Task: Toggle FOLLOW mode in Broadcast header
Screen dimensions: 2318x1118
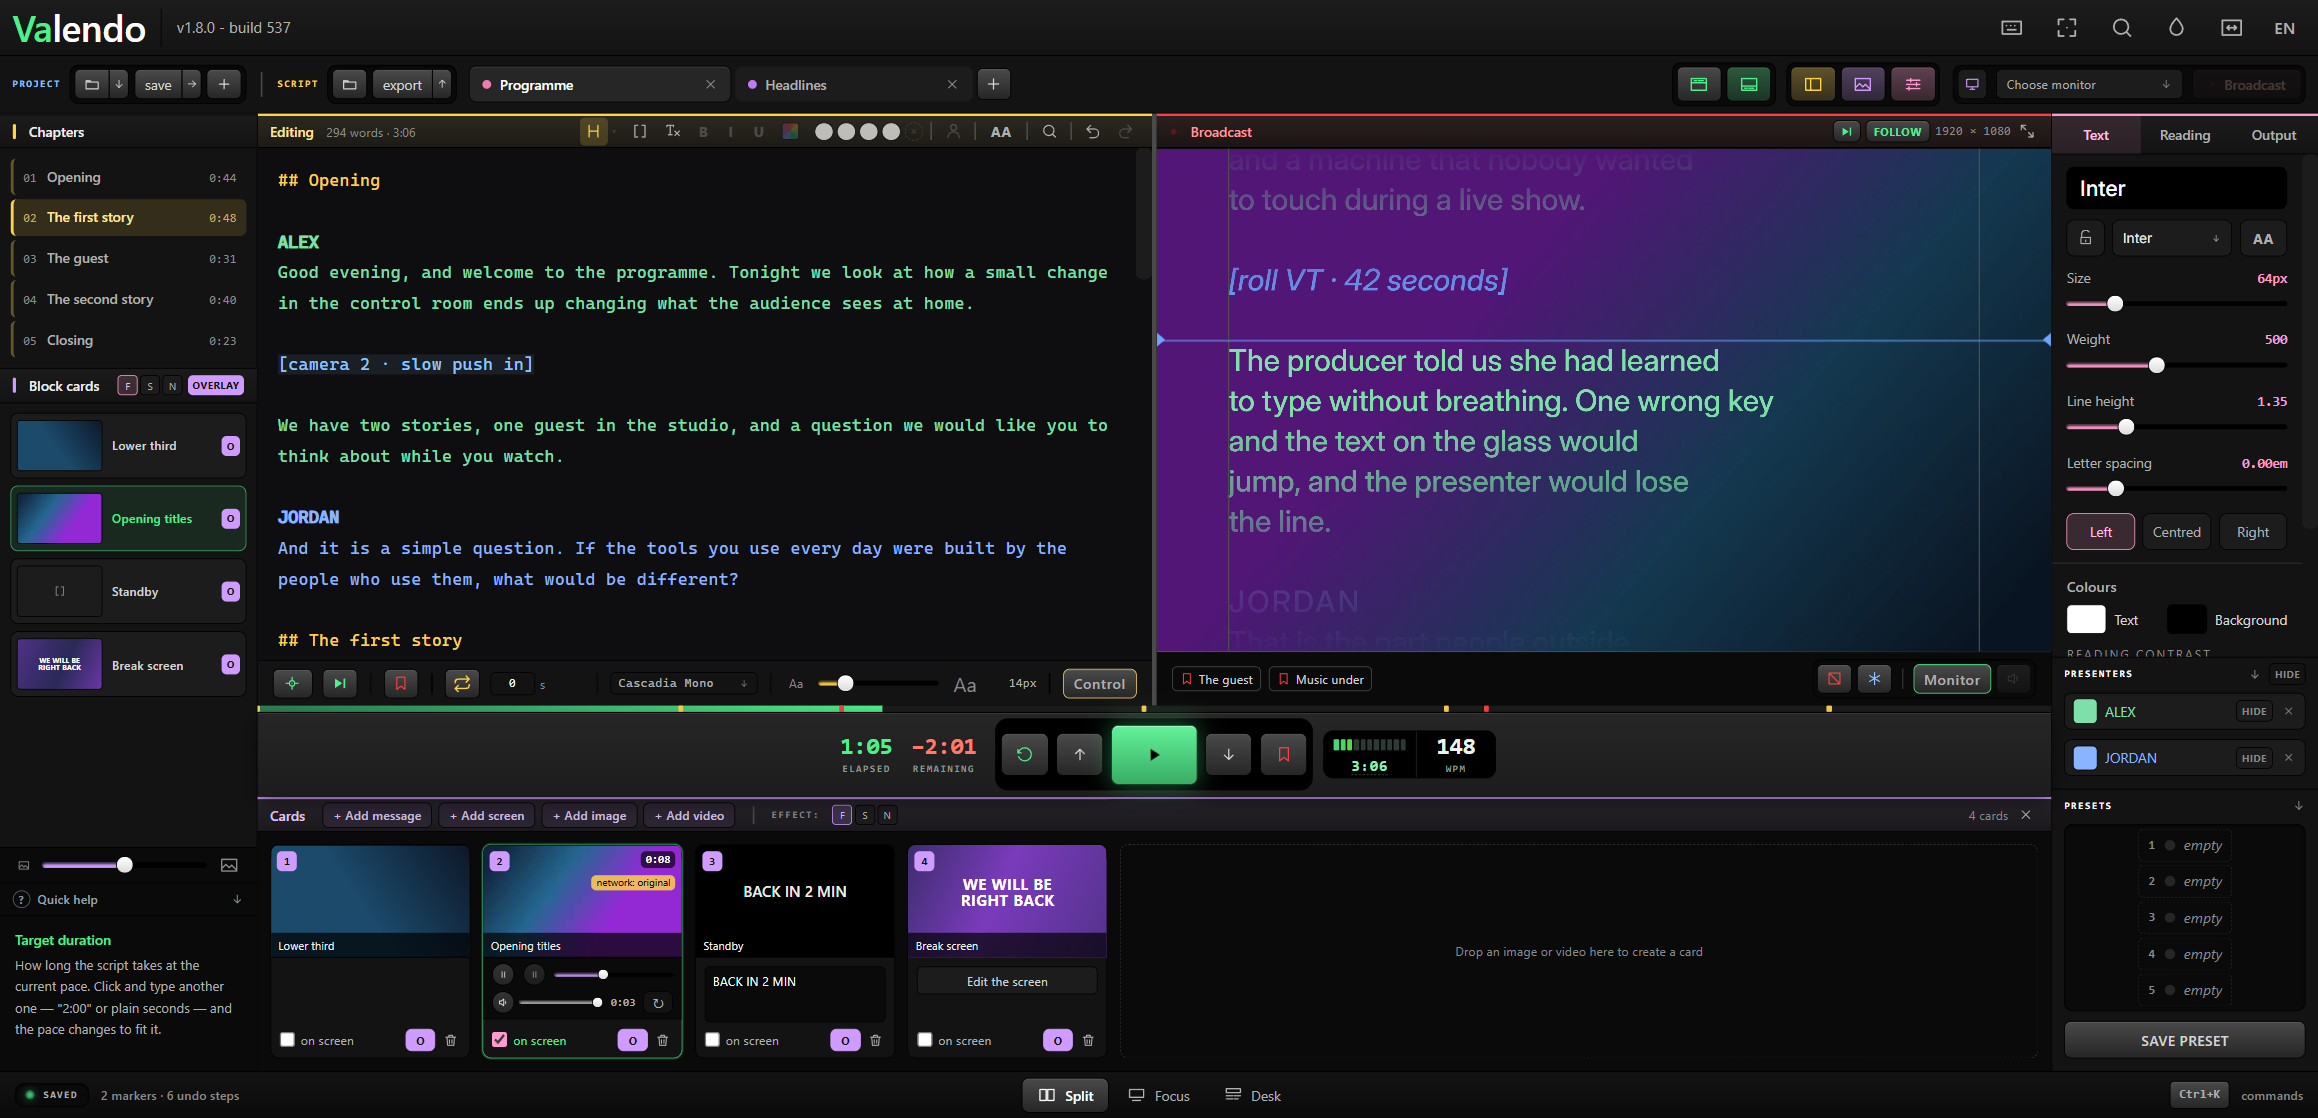Action: click(1897, 132)
